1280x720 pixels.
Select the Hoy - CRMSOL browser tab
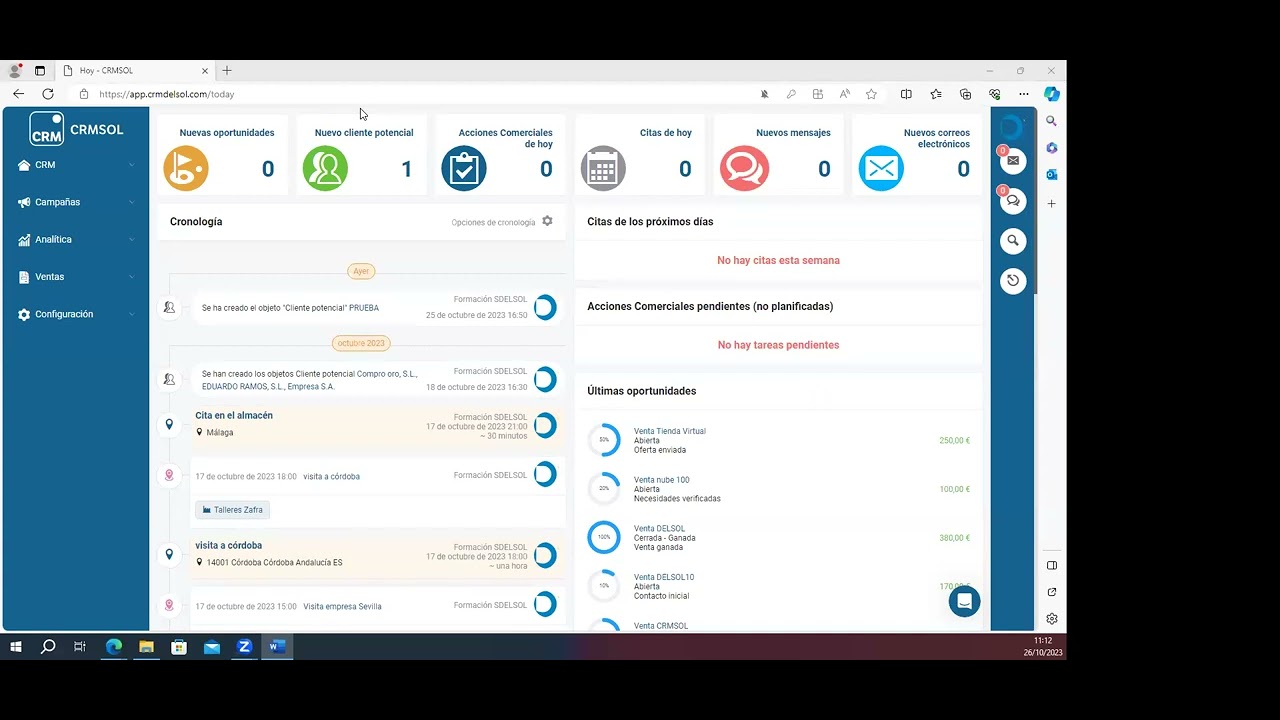tap(134, 71)
